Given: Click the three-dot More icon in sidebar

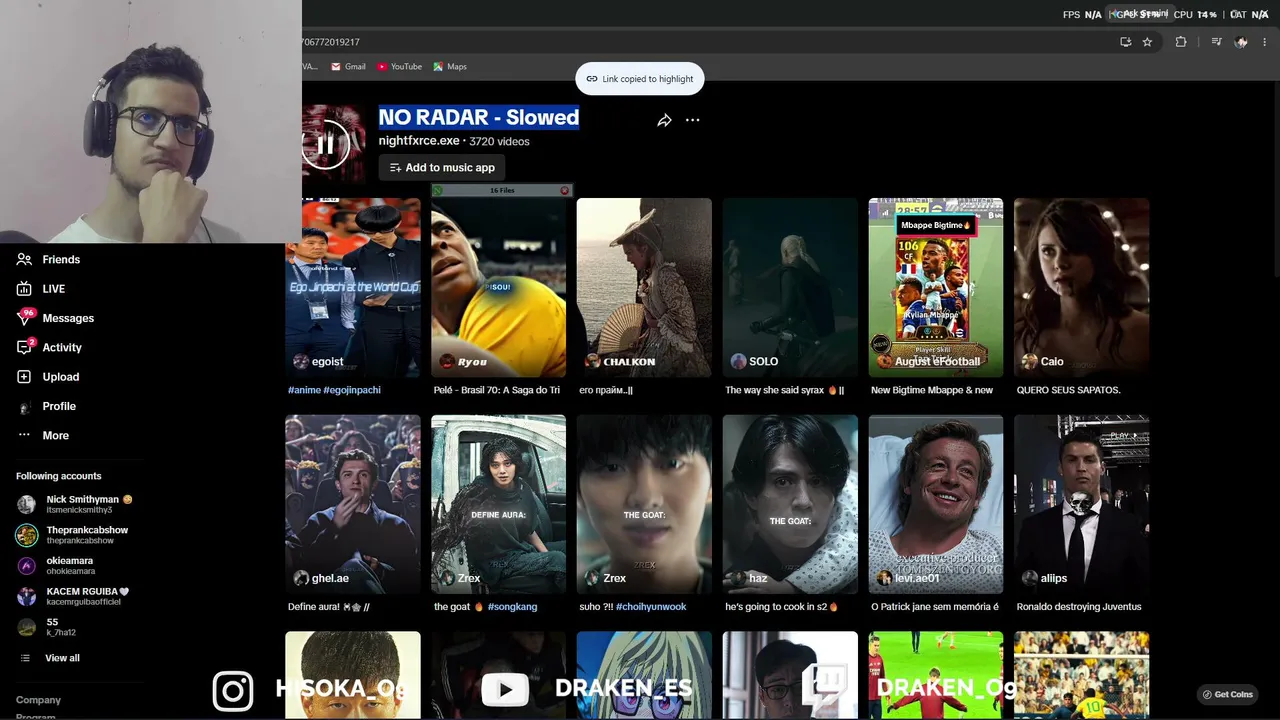Looking at the screenshot, I should (24, 435).
